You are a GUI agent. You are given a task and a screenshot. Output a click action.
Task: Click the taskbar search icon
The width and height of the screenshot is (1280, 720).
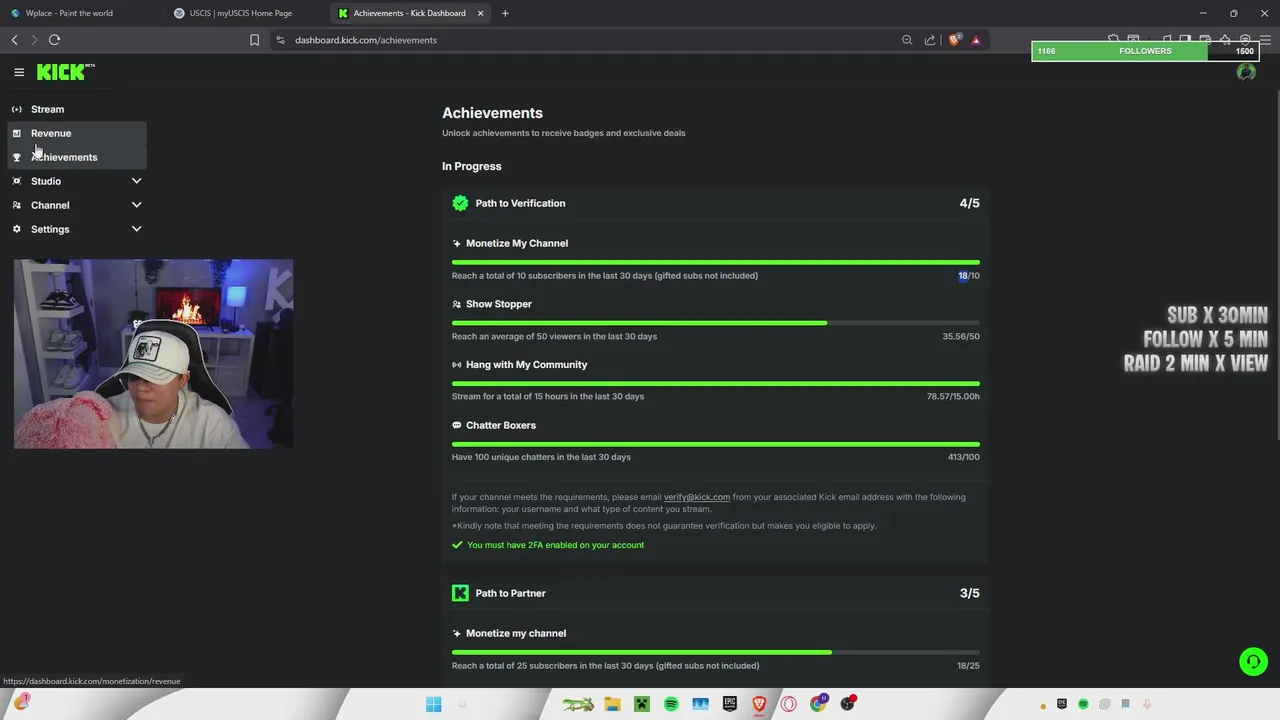coord(462,704)
